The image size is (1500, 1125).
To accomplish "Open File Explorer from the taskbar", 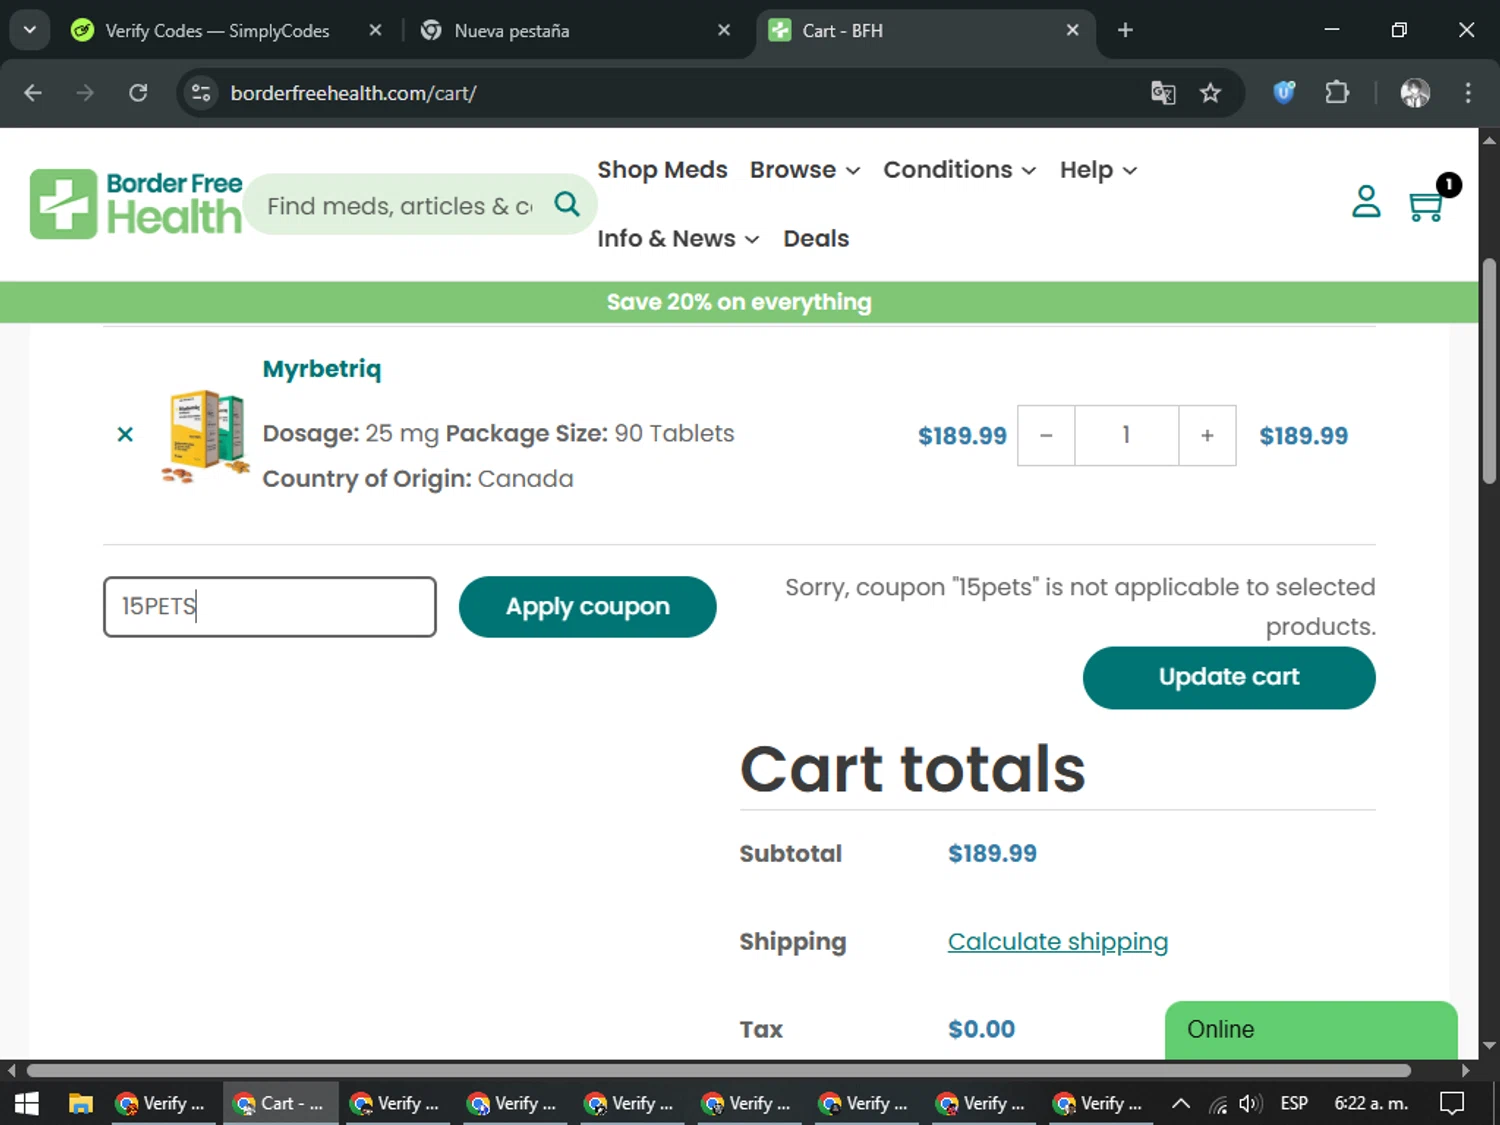I will pos(80,1103).
